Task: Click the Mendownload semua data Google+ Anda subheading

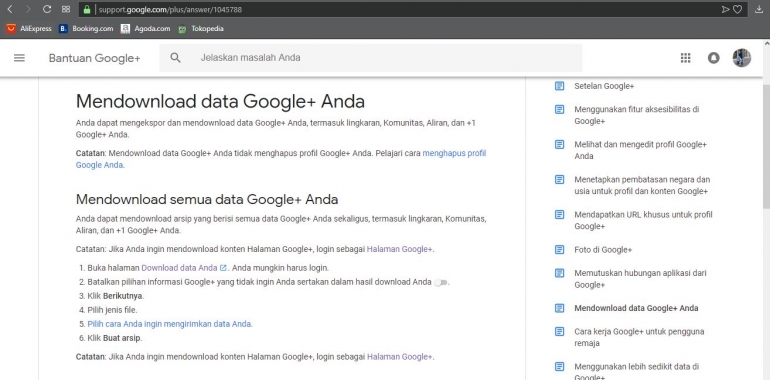Action: coord(207,199)
